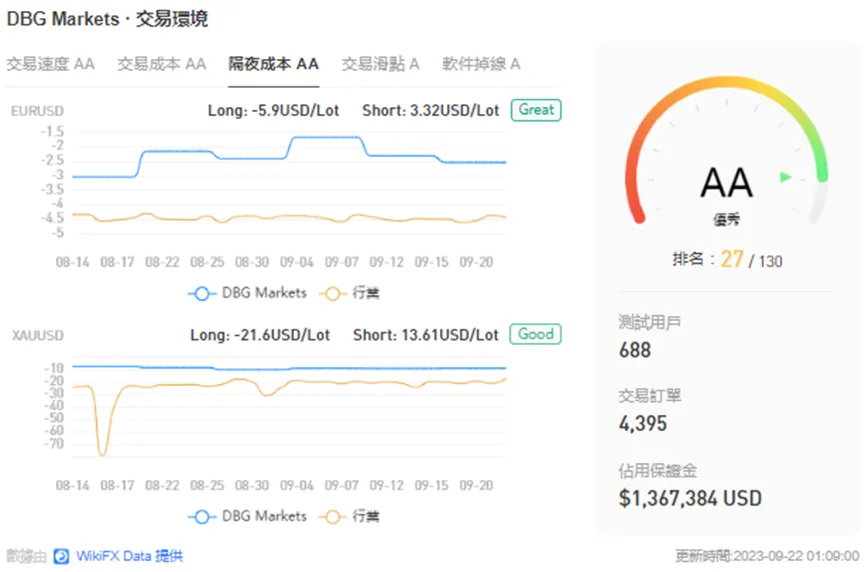Click the Great rating badge for EURUSD
The width and height of the screenshot is (865, 572).
pyautogui.click(x=536, y=110)
